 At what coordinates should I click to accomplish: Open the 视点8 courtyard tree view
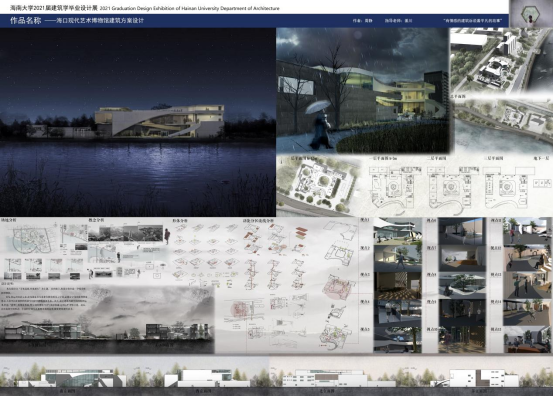point(462,285)
